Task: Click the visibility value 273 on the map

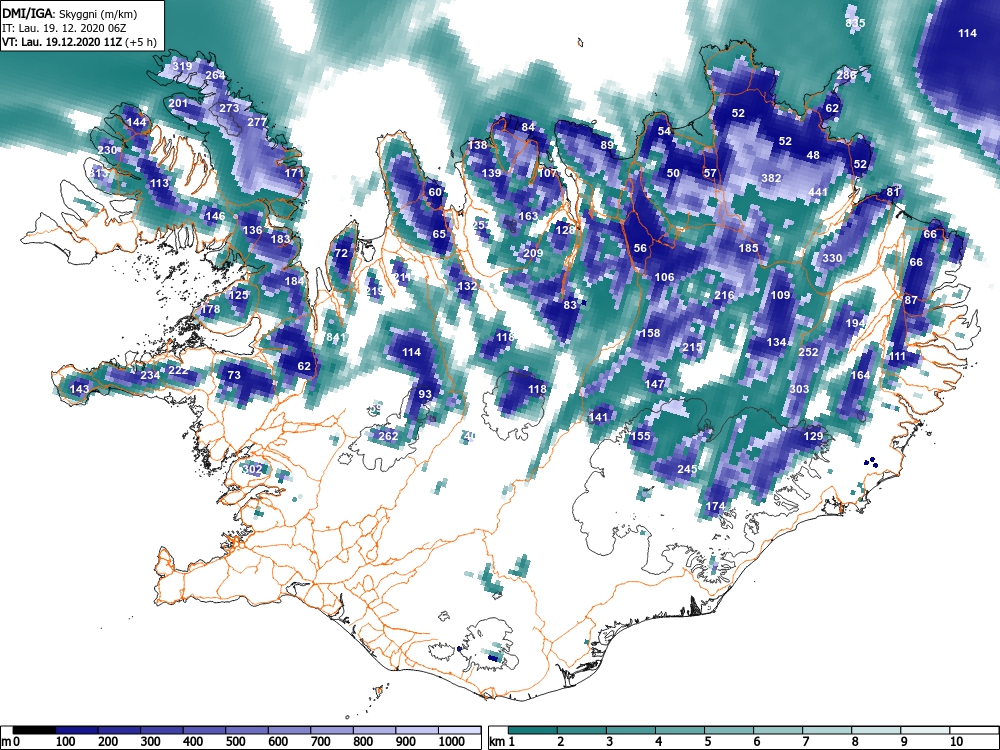Action: [230, 108]
